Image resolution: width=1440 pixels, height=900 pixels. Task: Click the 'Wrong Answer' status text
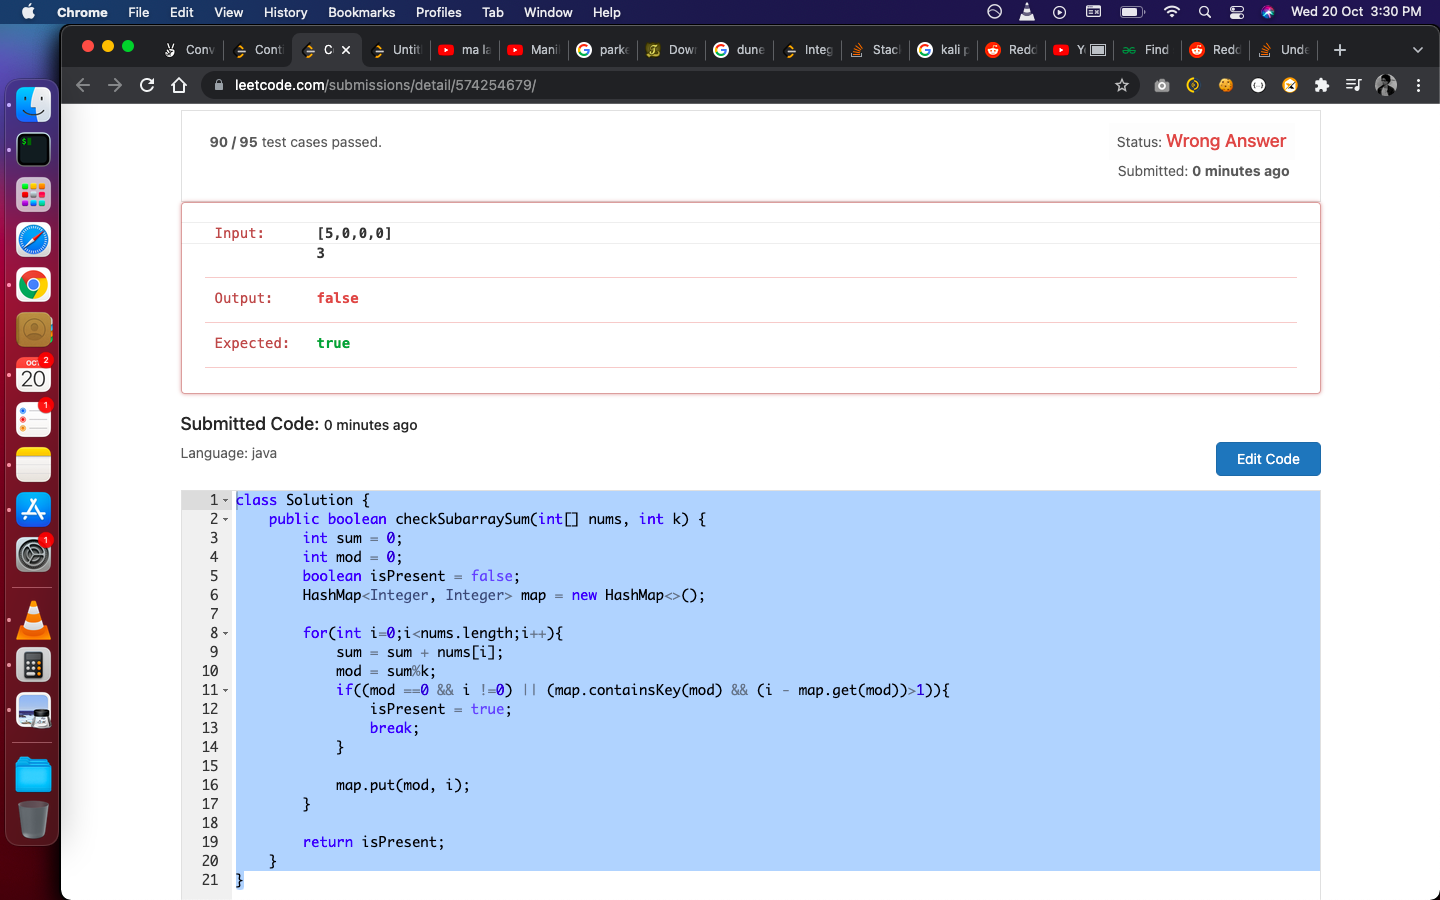pos(1226,141)
